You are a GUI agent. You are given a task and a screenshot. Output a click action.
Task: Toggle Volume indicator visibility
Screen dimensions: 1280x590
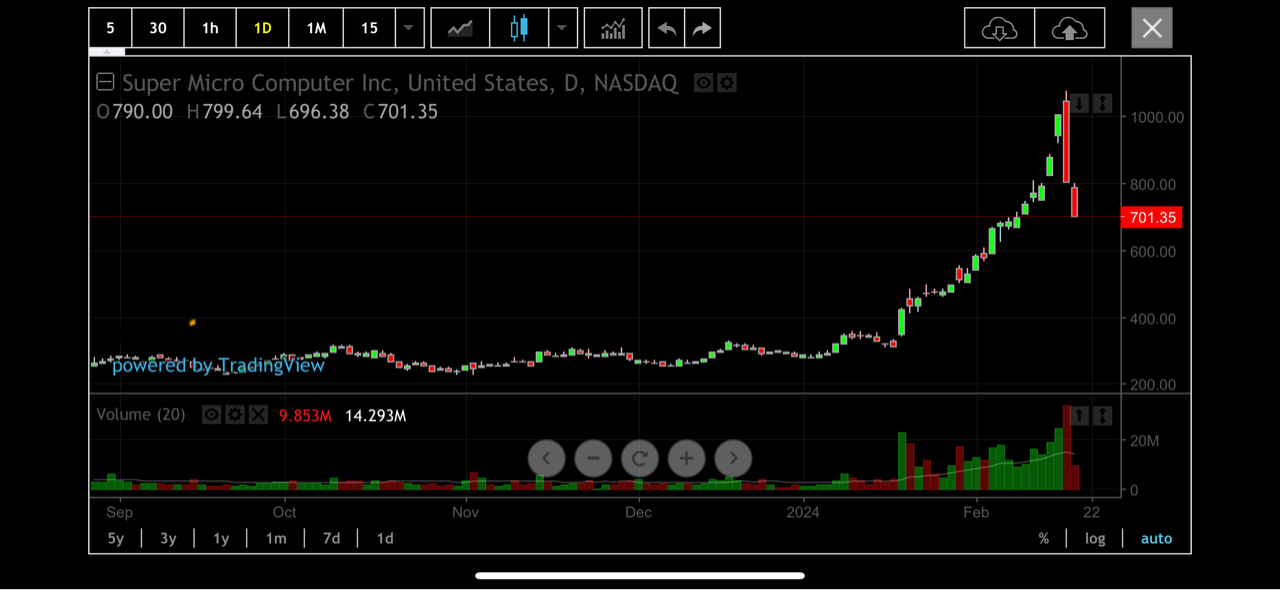(211, 415)
